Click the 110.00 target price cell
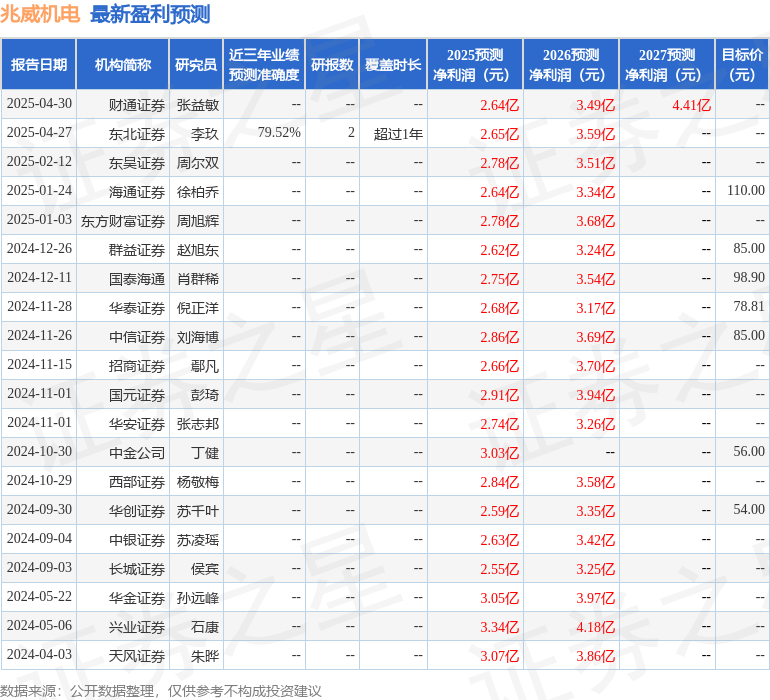This screenshot has height=700, width=770. [x=745, y=191]
